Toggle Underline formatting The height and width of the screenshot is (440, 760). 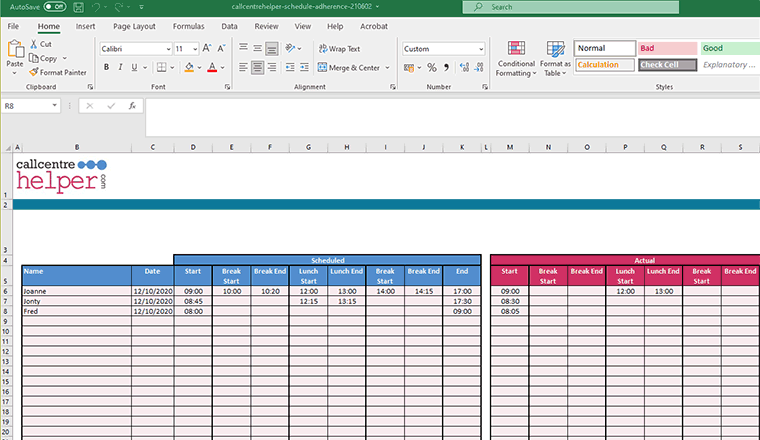(134, 67)
